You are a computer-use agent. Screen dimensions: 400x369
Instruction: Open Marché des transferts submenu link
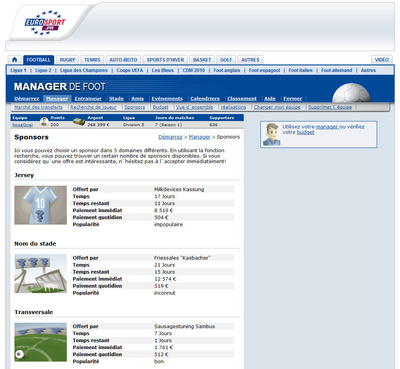pyautogui.click(x=39, y=107)
